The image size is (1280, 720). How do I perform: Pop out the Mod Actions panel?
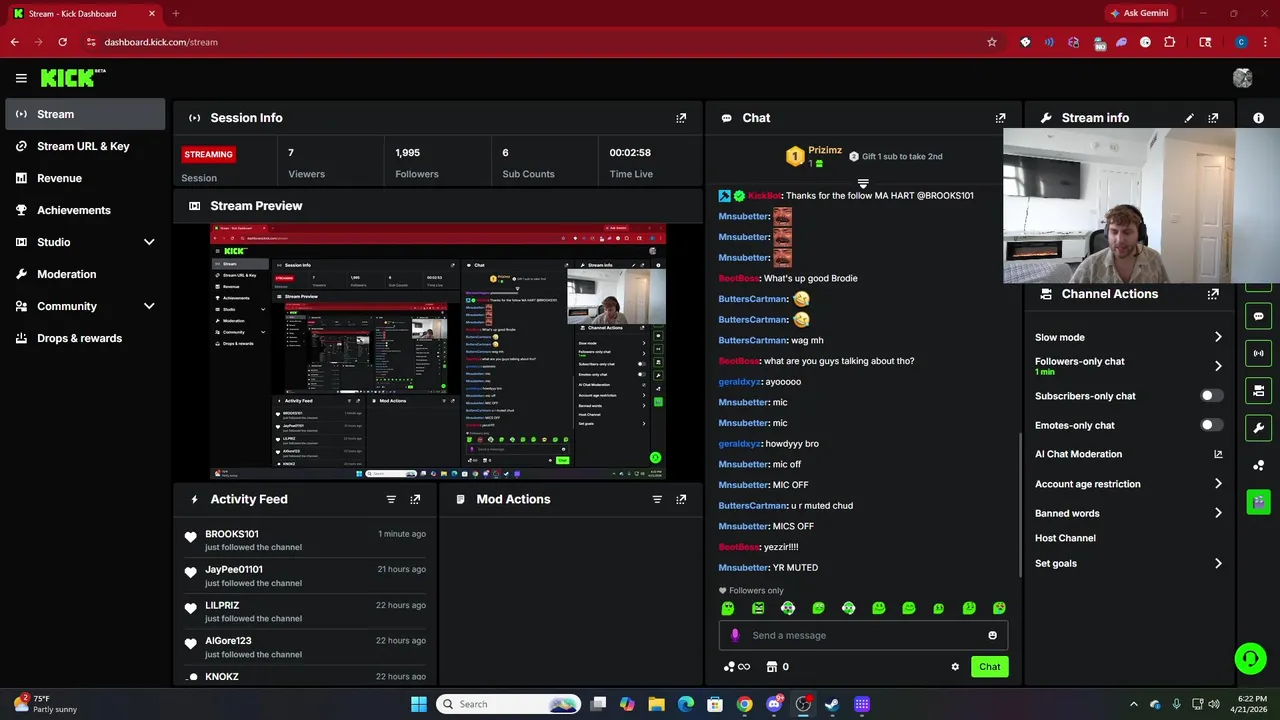click(681, 499)
